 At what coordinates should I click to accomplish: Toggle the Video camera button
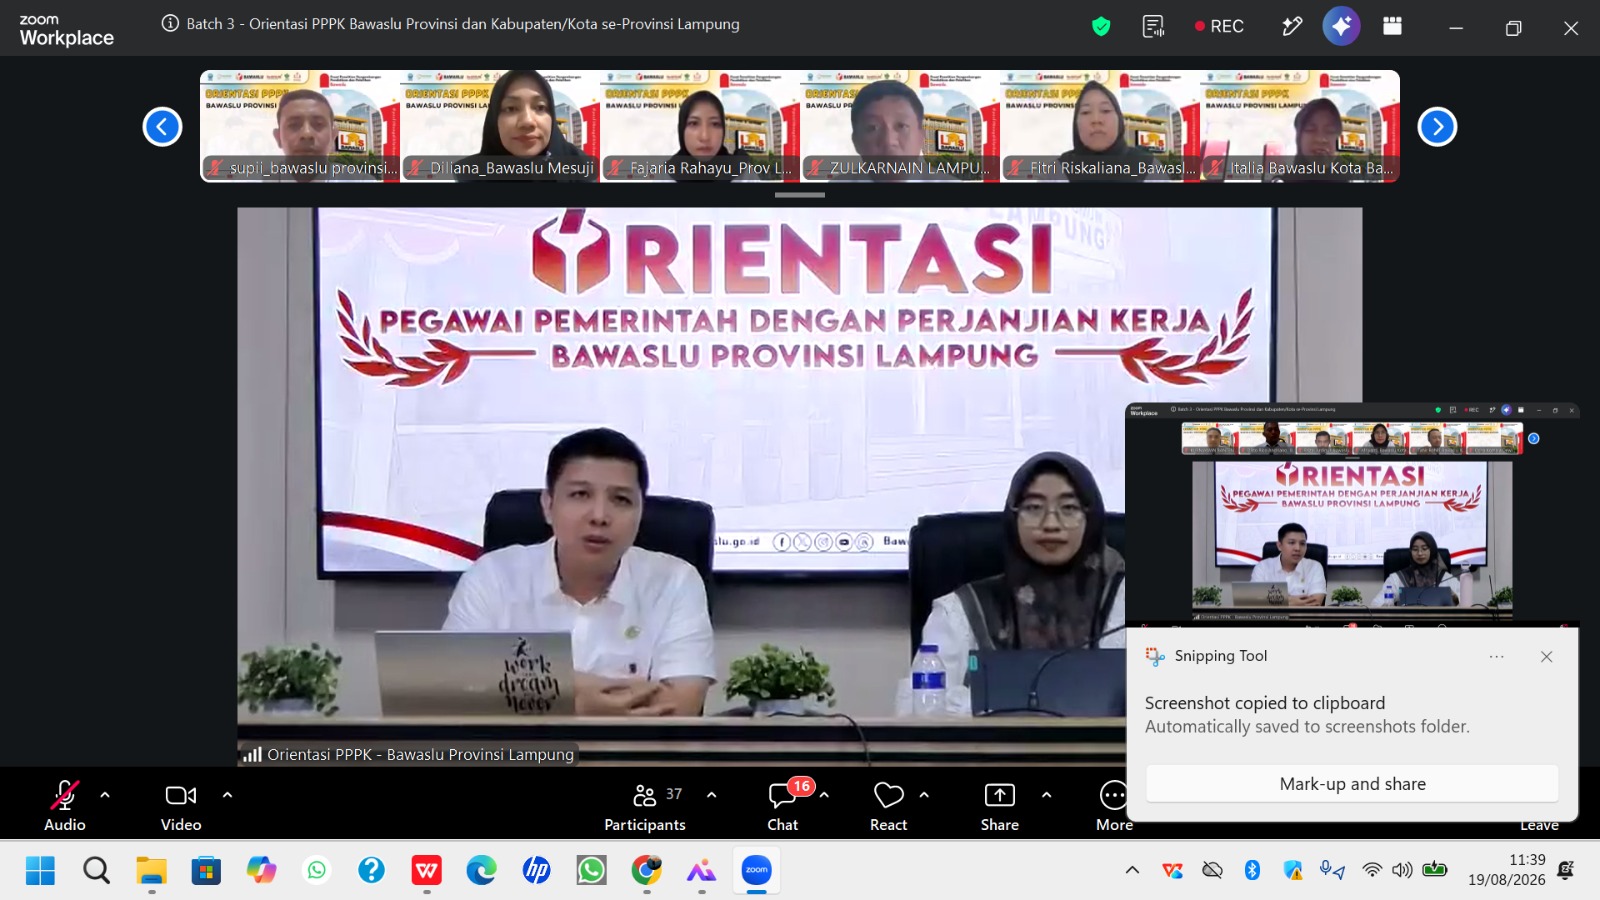(x=181, y=805)
